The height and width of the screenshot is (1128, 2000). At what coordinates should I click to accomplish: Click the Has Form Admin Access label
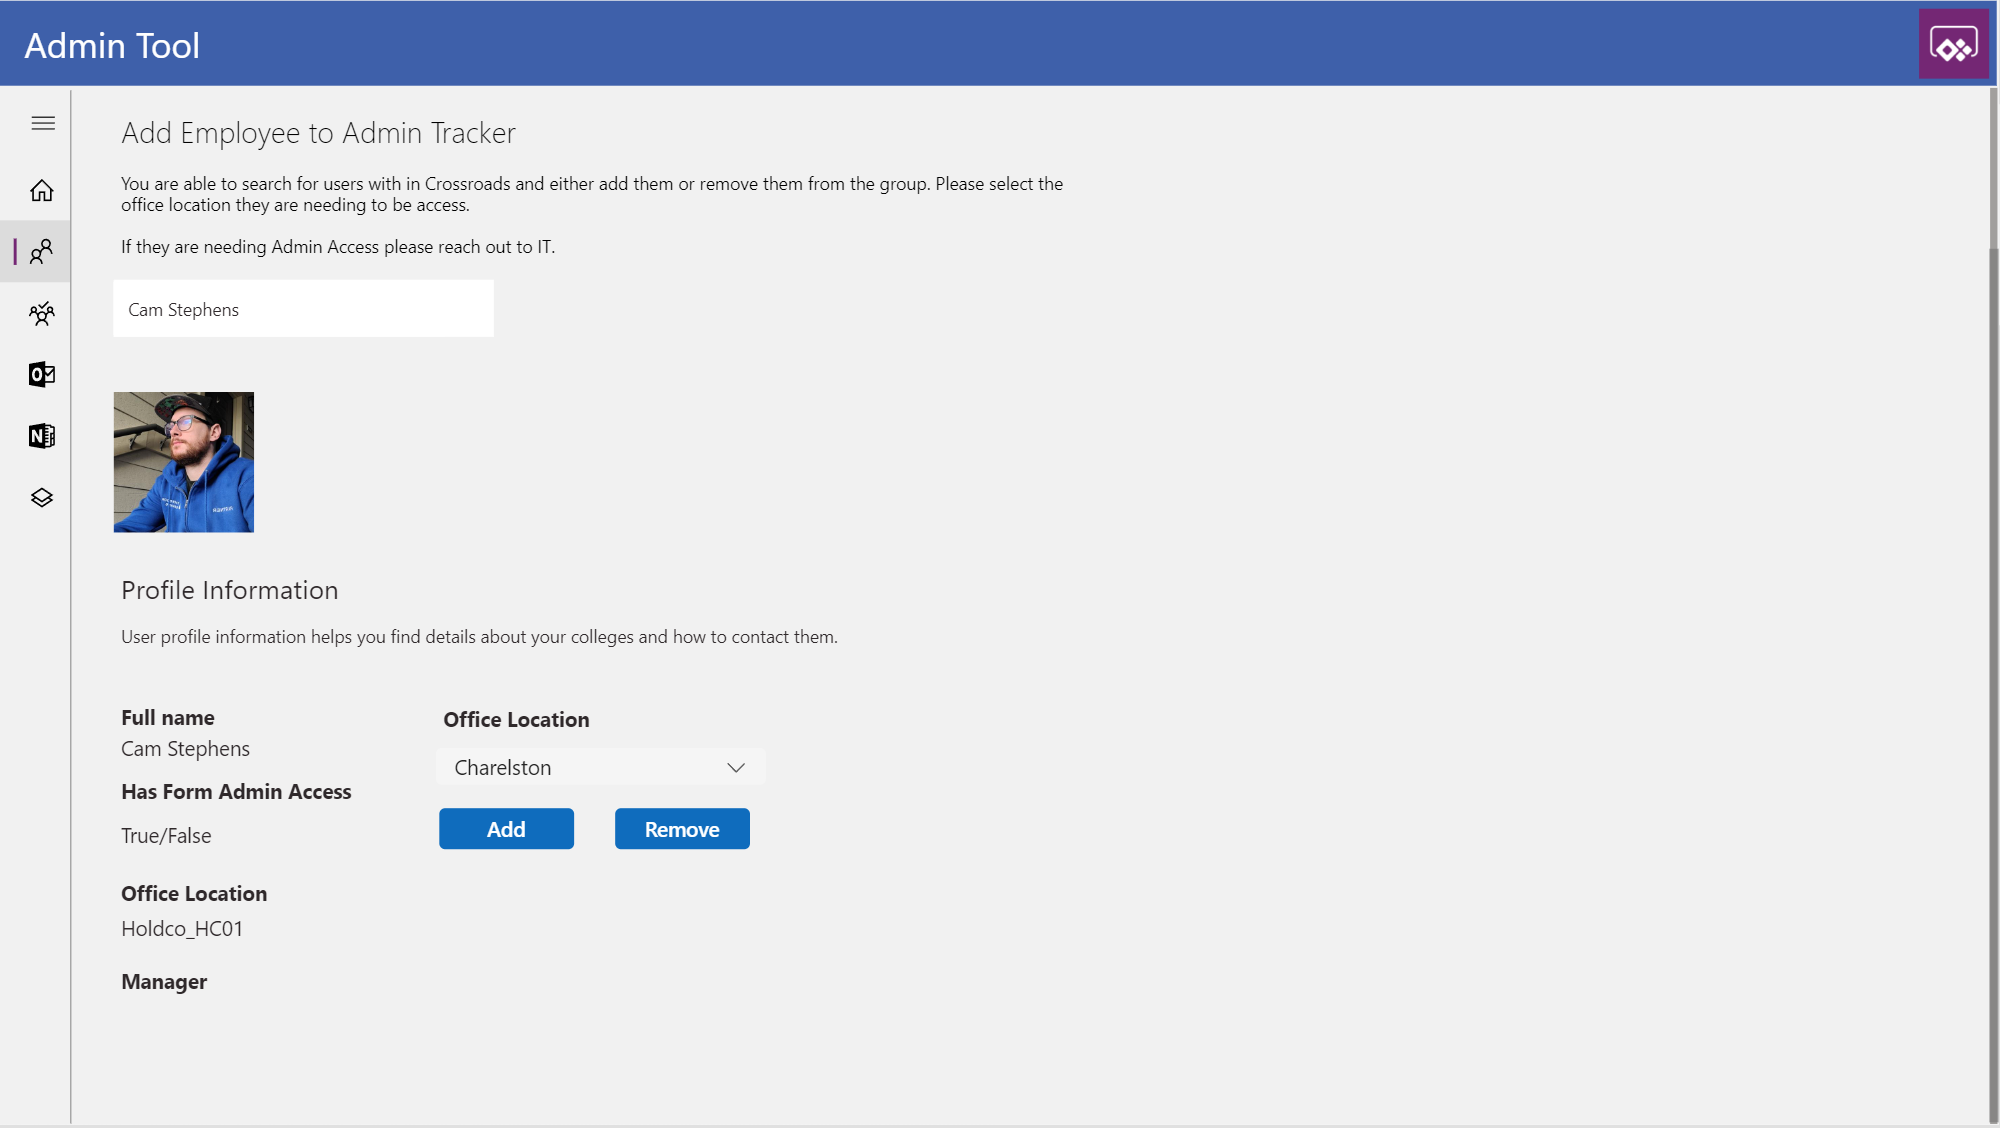click(236, 792)
